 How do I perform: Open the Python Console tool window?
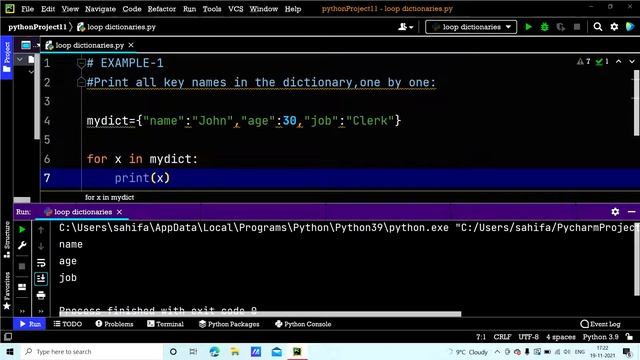(x=303, y=324)
